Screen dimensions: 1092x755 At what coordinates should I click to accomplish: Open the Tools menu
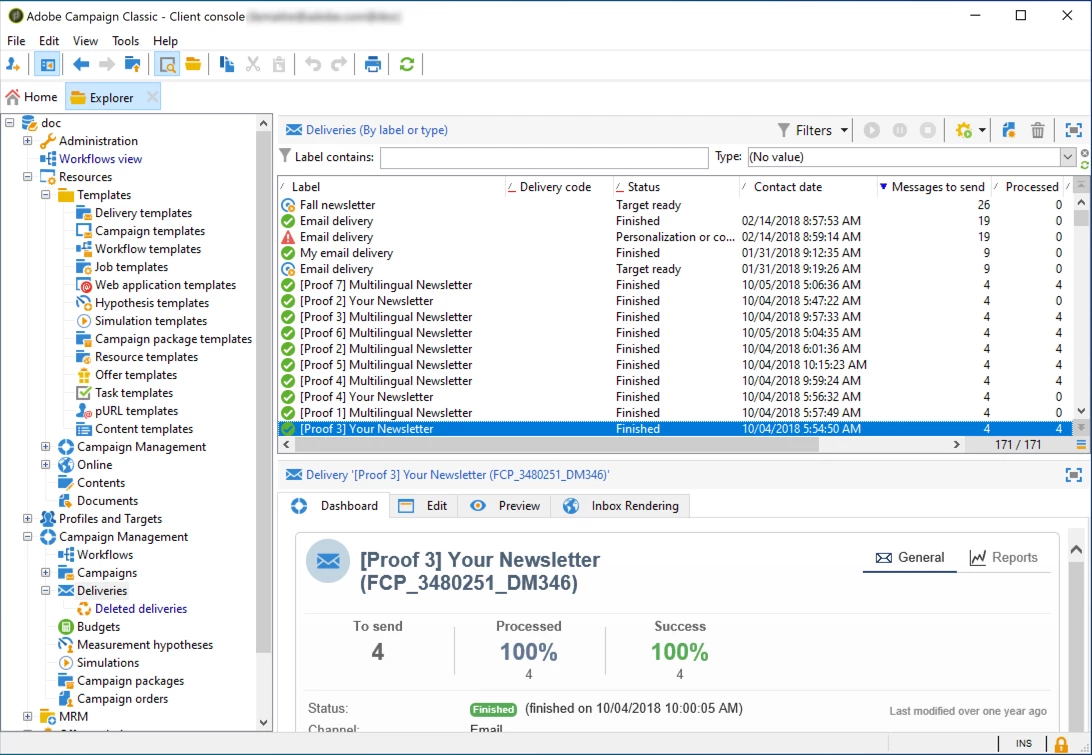tap(125, 41)
